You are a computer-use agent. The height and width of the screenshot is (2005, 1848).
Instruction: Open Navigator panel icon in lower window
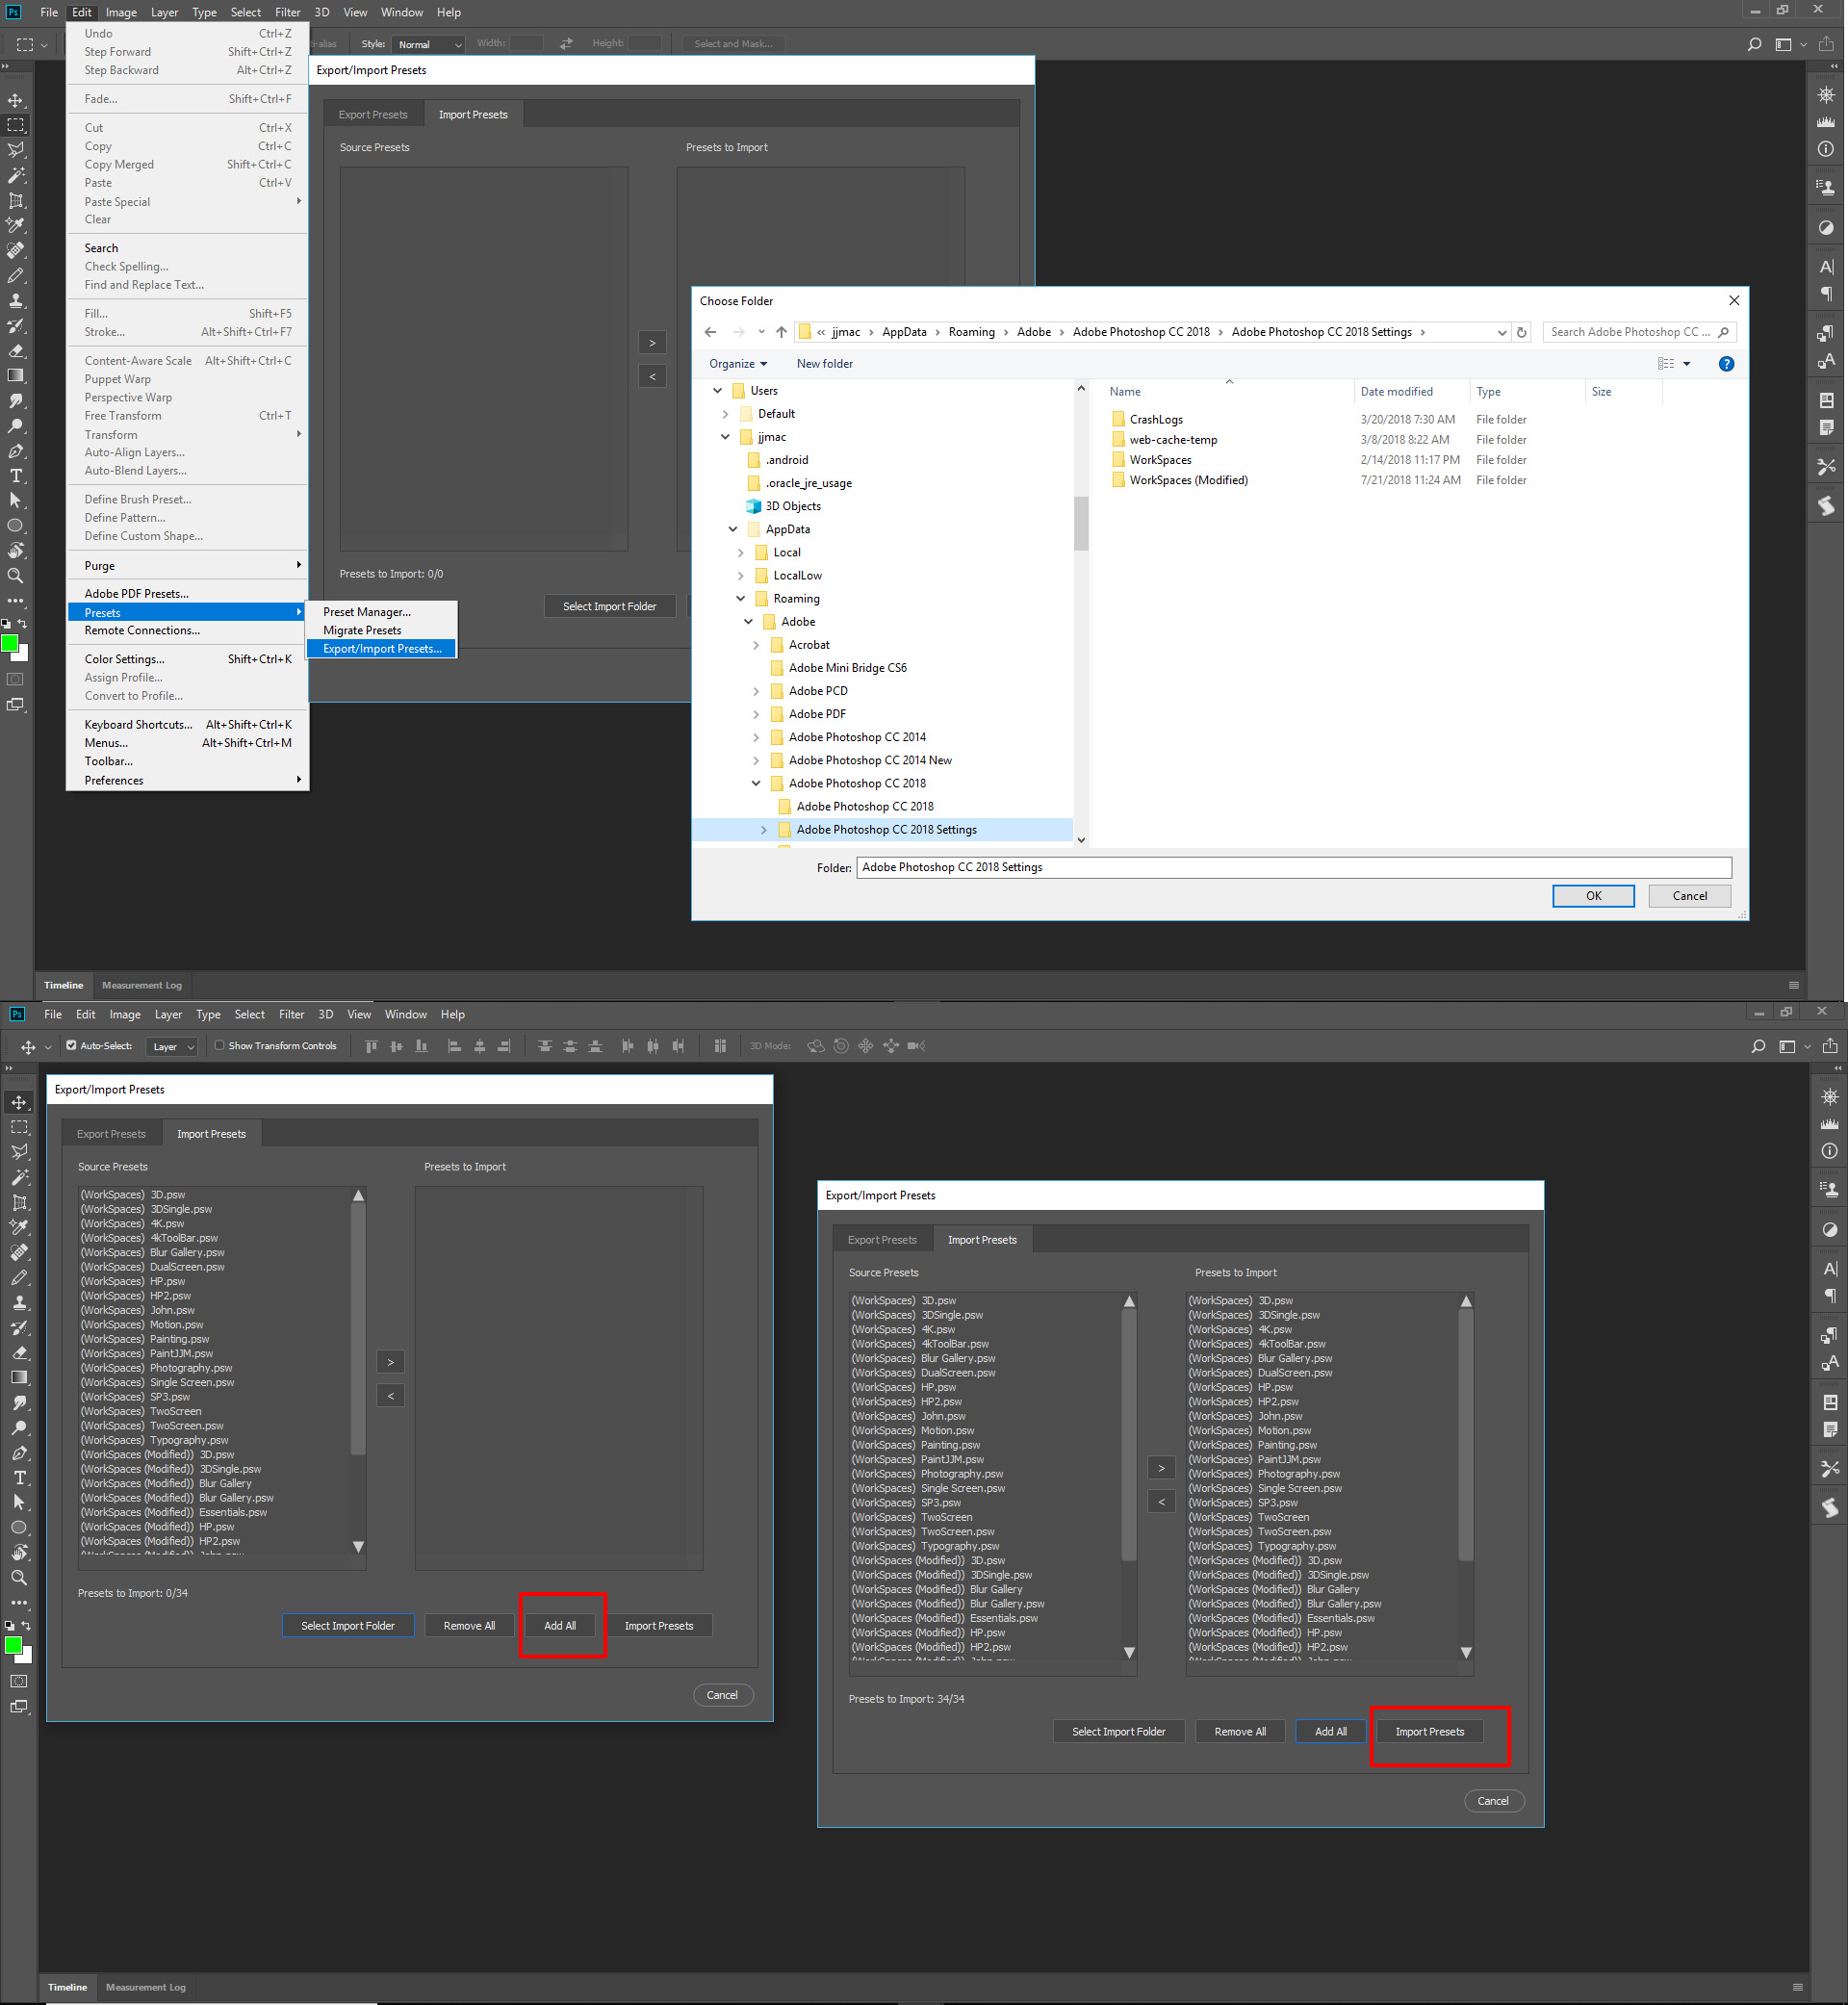(x=1829, y=1097)
